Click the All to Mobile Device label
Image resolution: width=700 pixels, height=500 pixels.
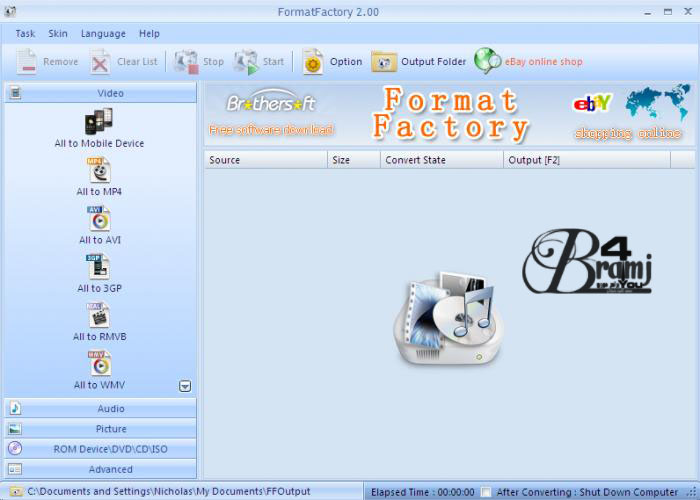point(99,143)
